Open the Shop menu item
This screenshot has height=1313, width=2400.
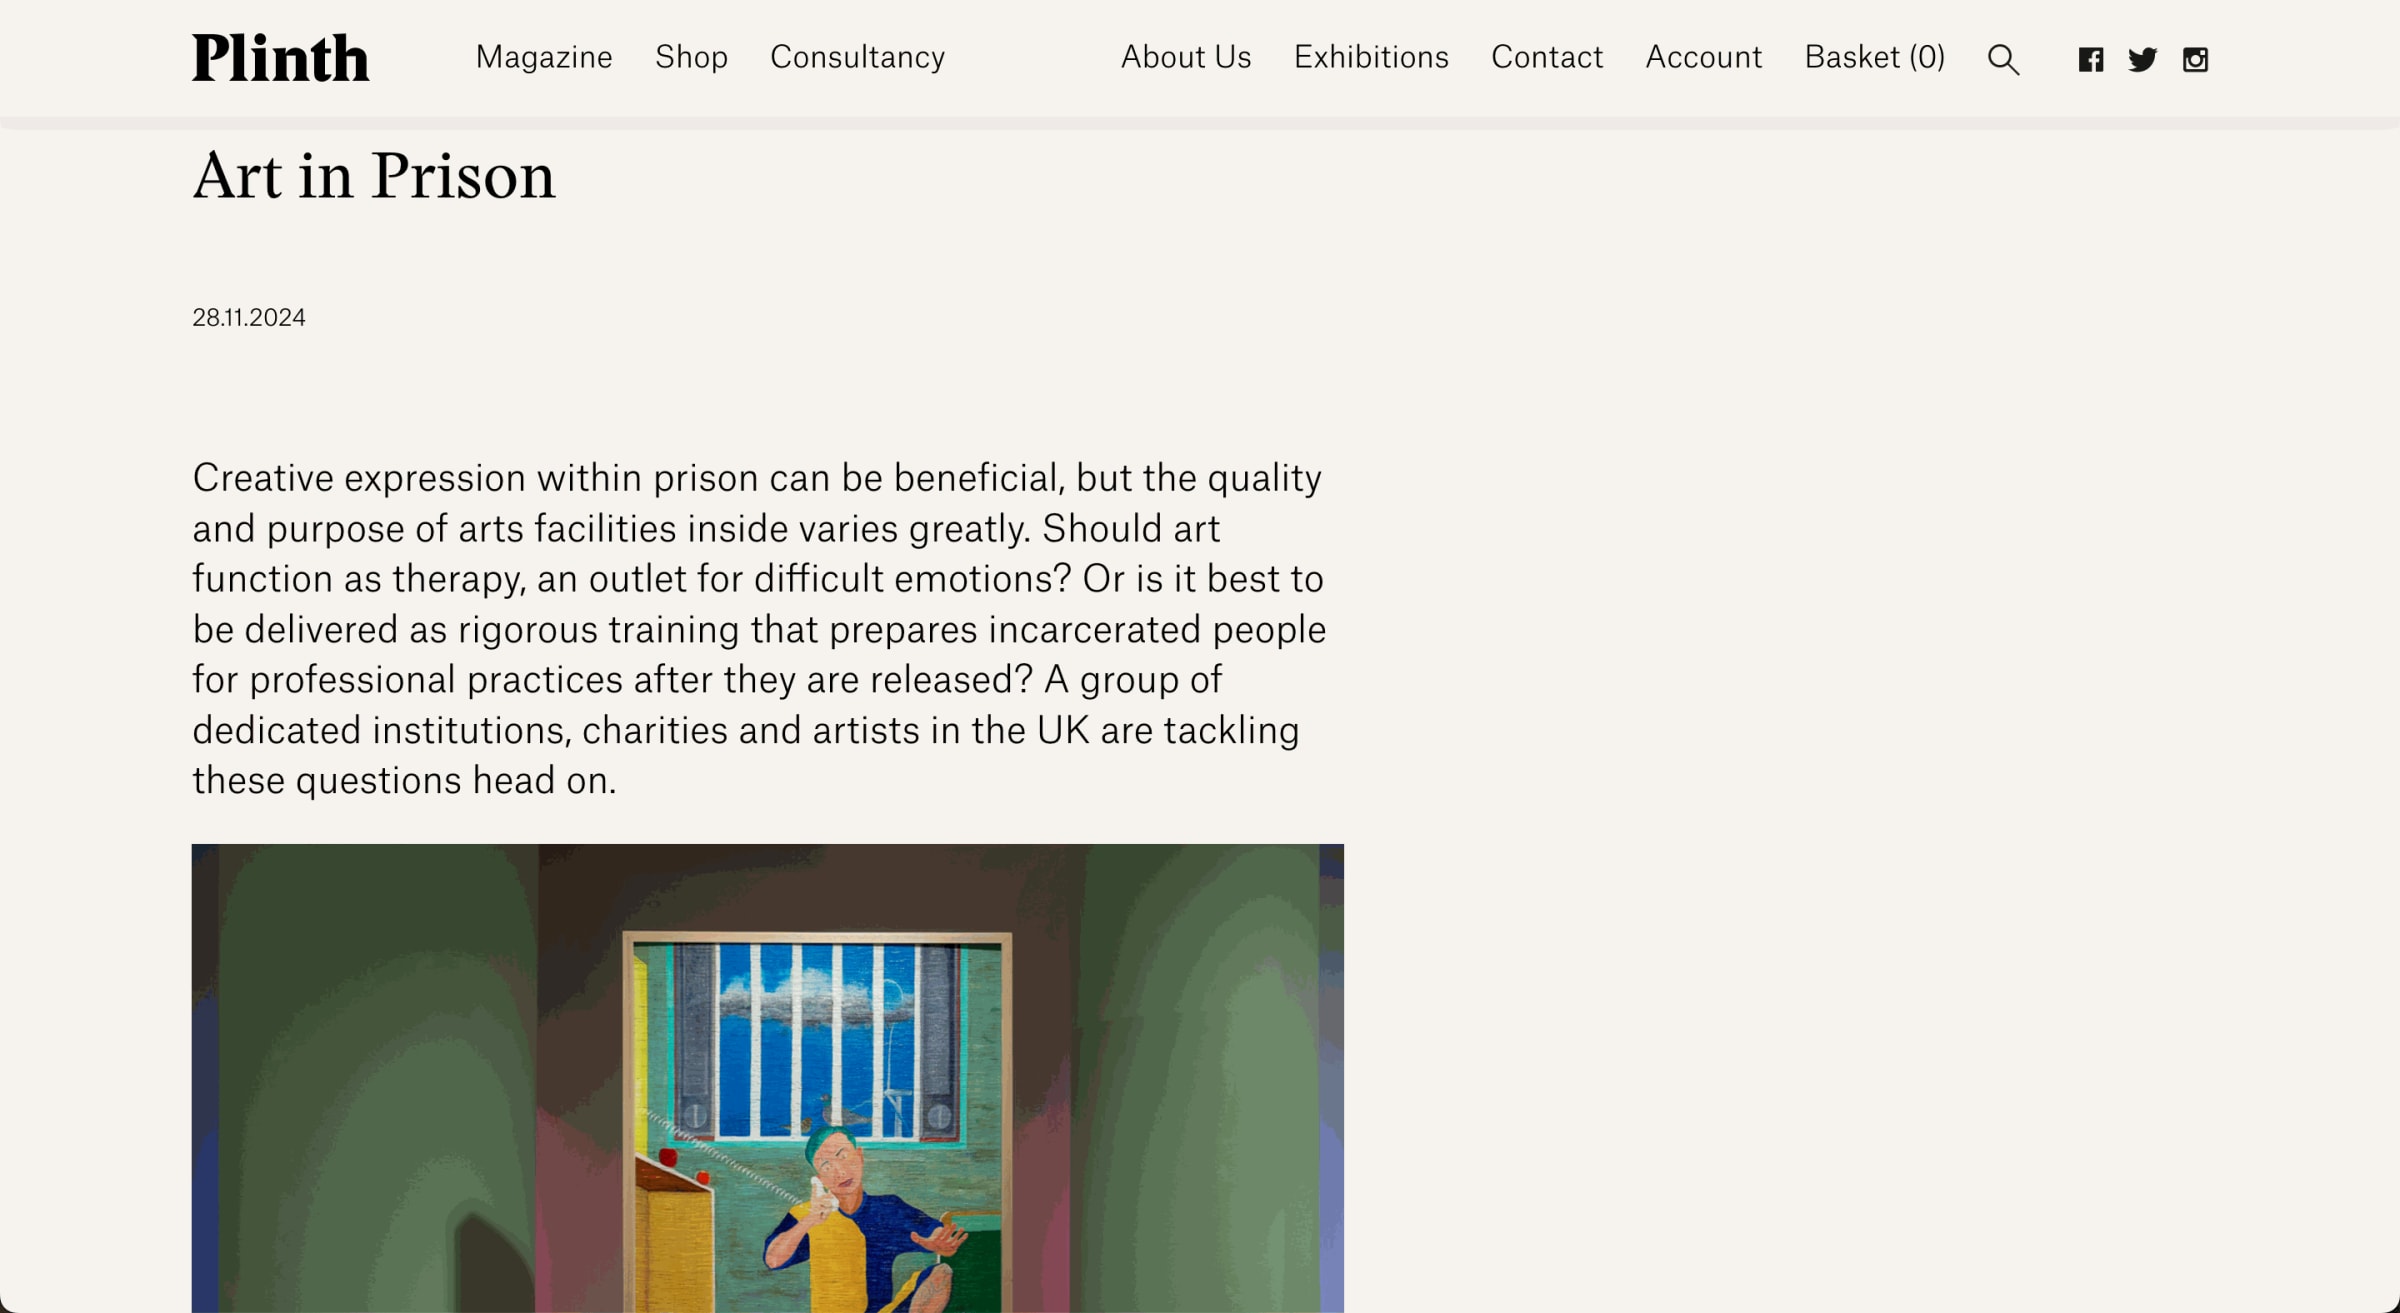click(691, 58)
